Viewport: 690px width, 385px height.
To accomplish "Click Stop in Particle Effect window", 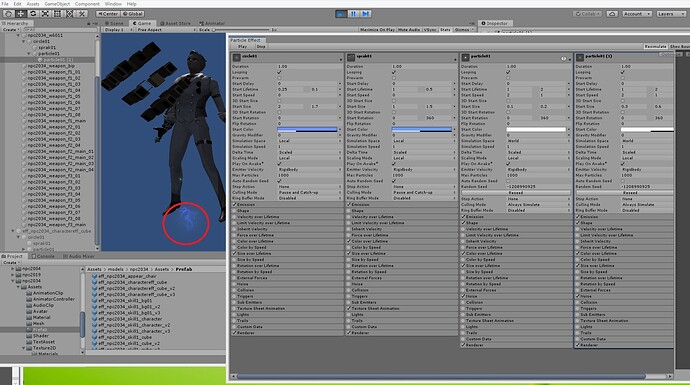I will [261, 46].
